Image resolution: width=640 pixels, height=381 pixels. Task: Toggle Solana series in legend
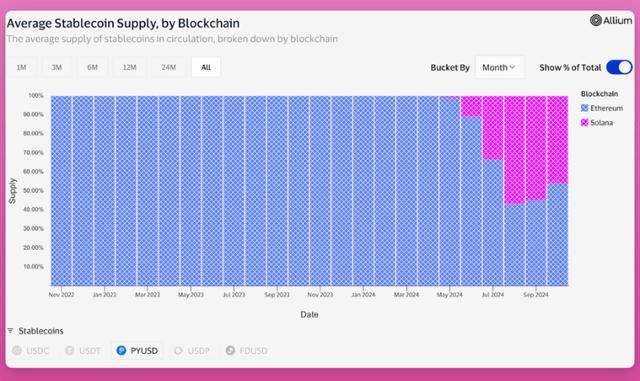tap(597, 123)
